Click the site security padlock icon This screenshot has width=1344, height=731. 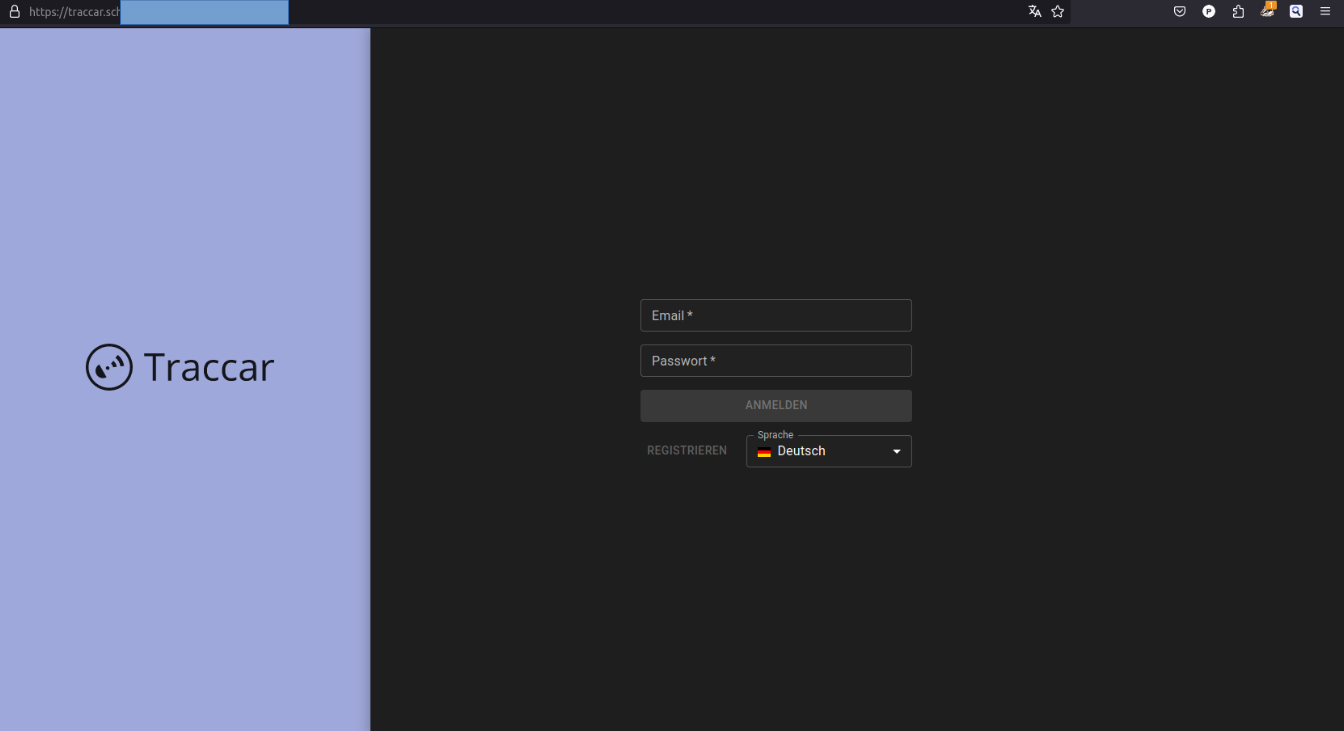(14, 12)
